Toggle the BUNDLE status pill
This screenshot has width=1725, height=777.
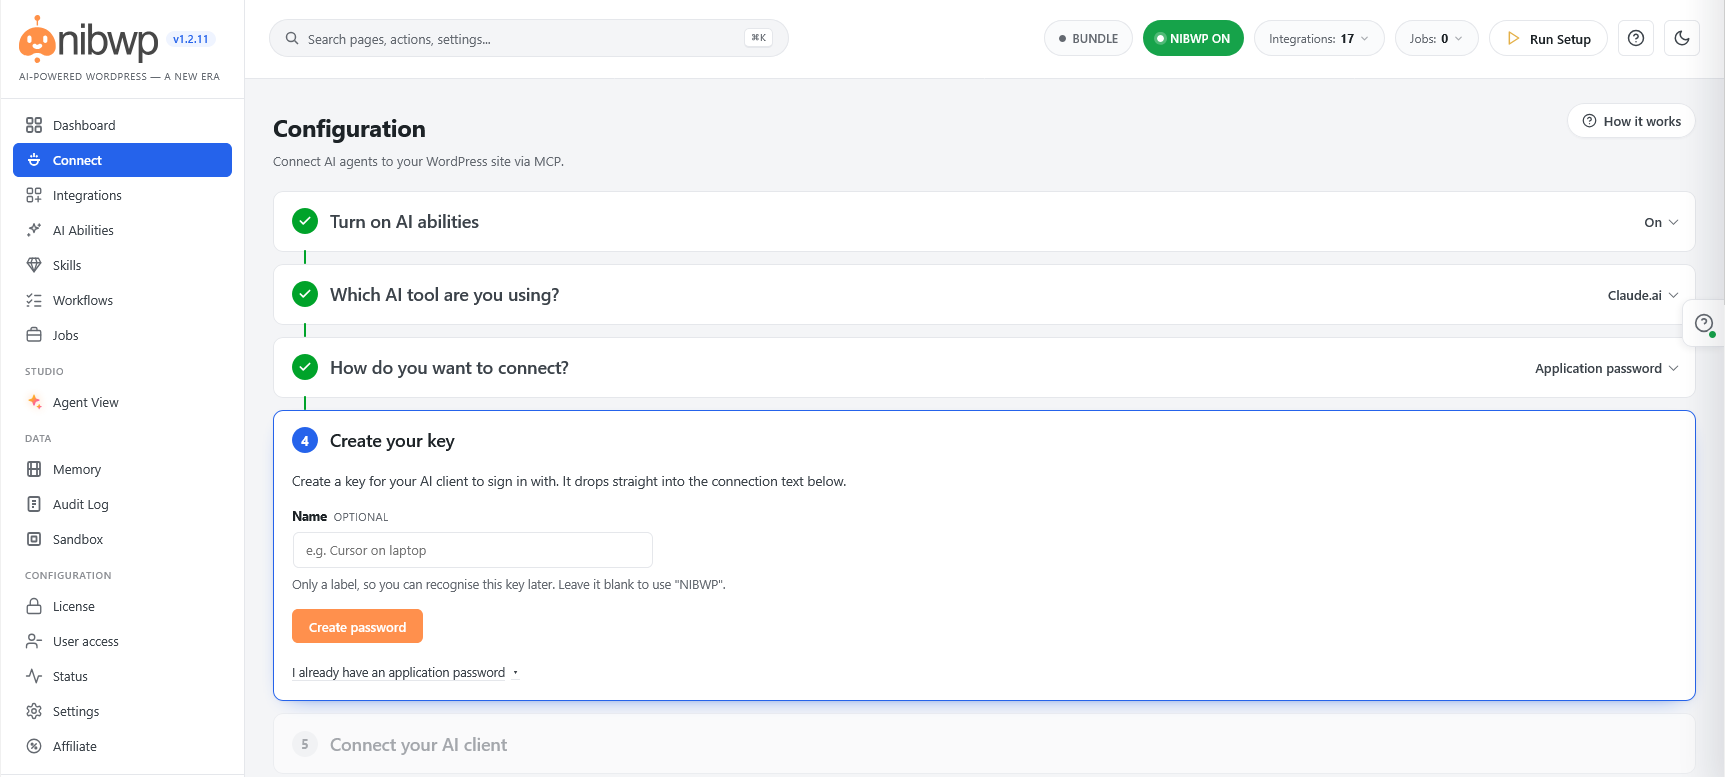1088,39
